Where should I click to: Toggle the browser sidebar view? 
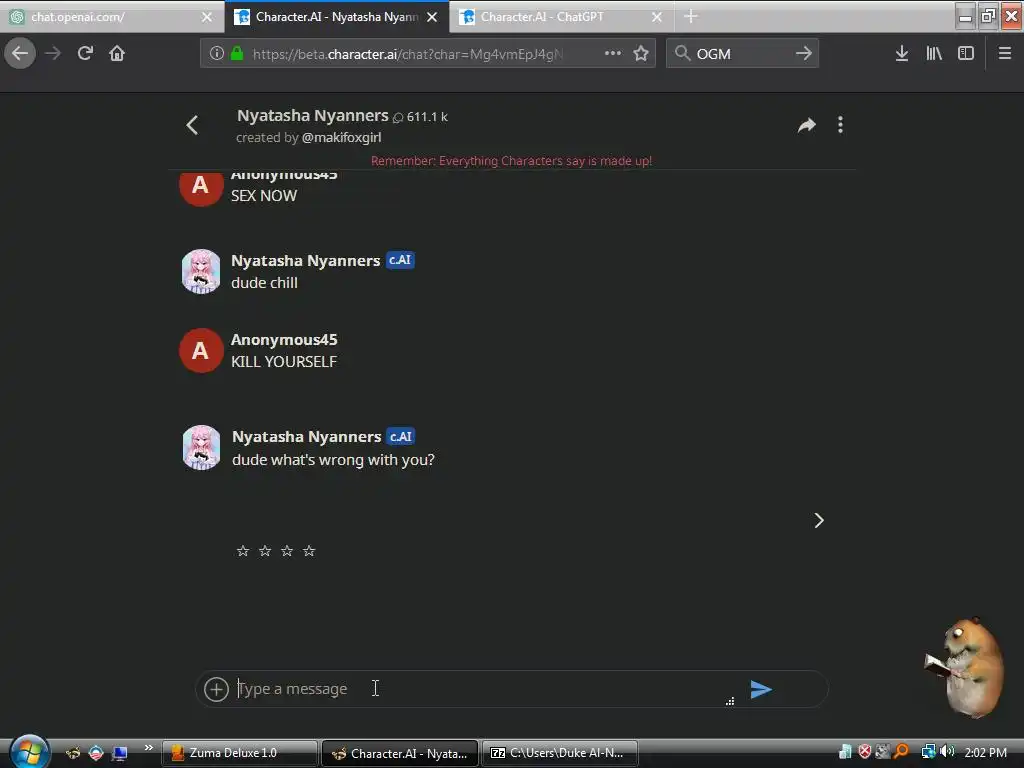(966, 54)
